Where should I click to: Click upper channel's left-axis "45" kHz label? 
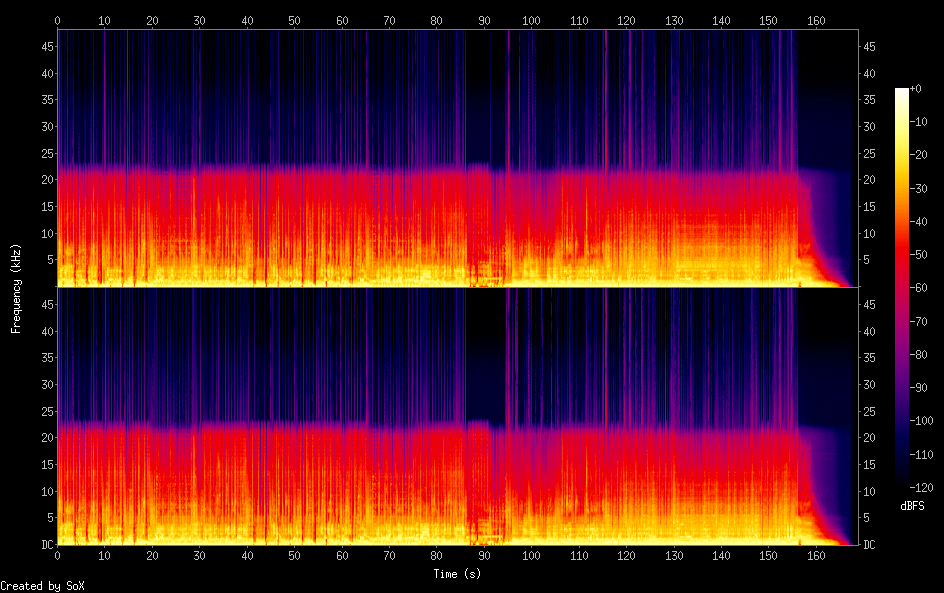(x=48, y=47)
